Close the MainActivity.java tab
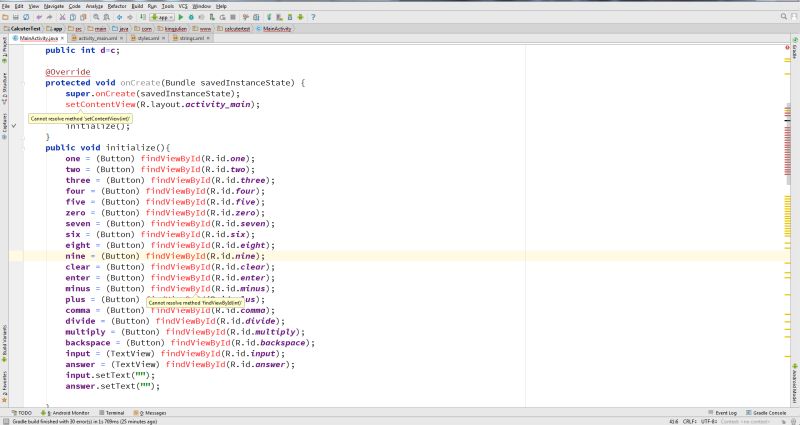This screenshot has height=425, width=800. pyautogui.click(x=62, y=38)
